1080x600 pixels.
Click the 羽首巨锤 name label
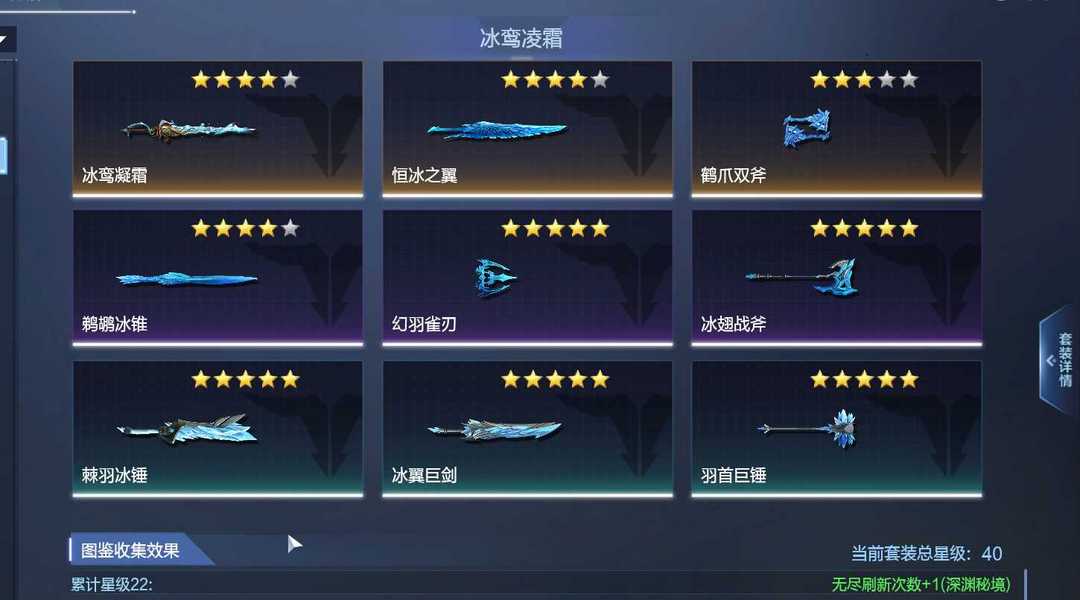[734, 475]
